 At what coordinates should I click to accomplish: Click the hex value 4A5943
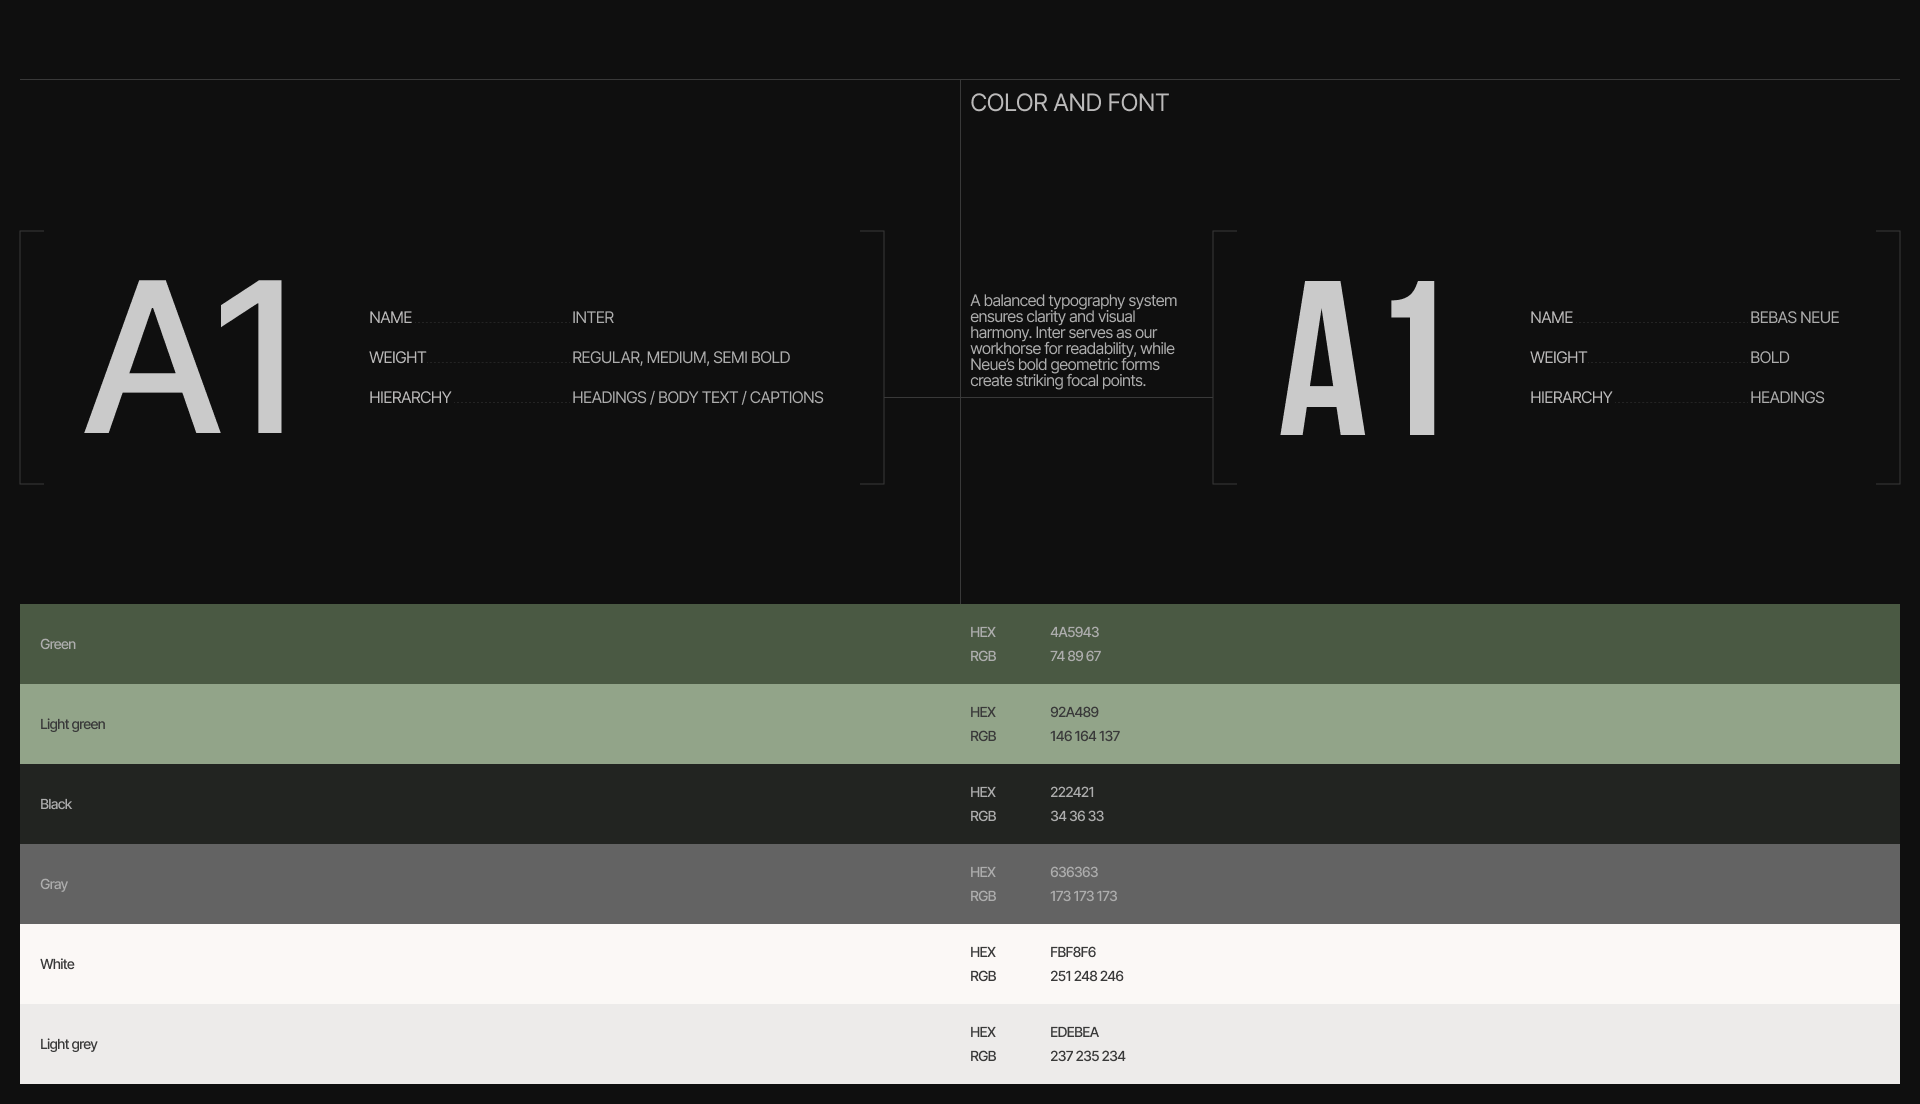click(x=1074, y=633)
